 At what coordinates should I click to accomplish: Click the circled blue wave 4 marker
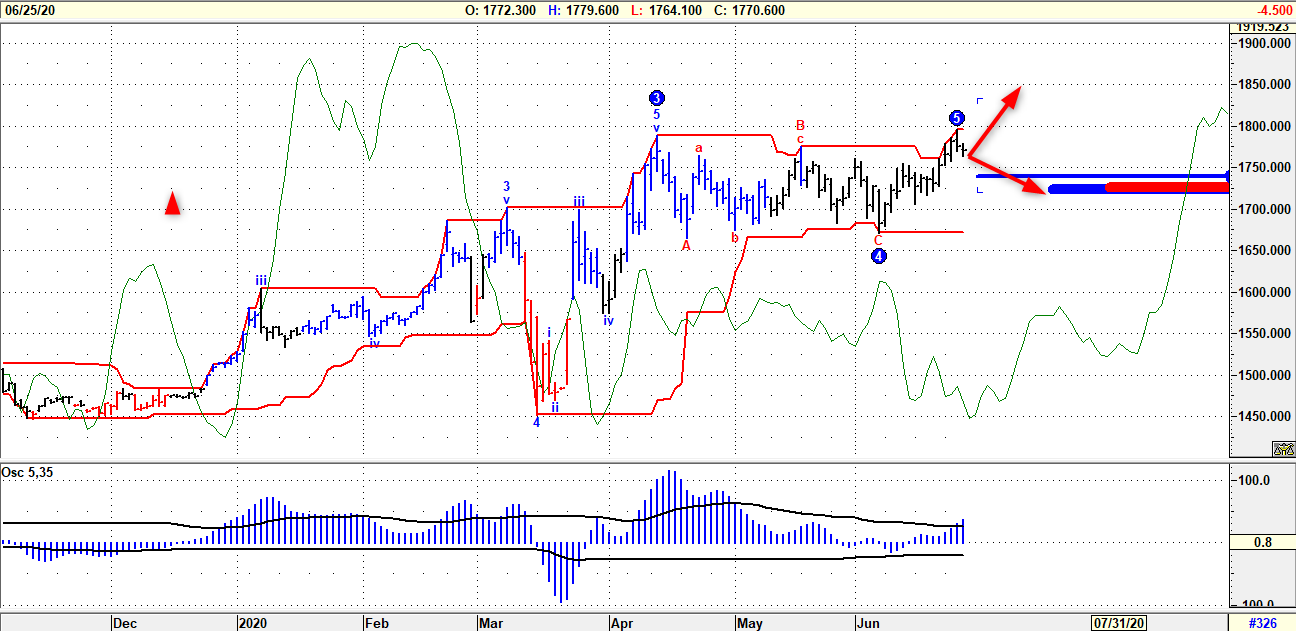[878, 256]
